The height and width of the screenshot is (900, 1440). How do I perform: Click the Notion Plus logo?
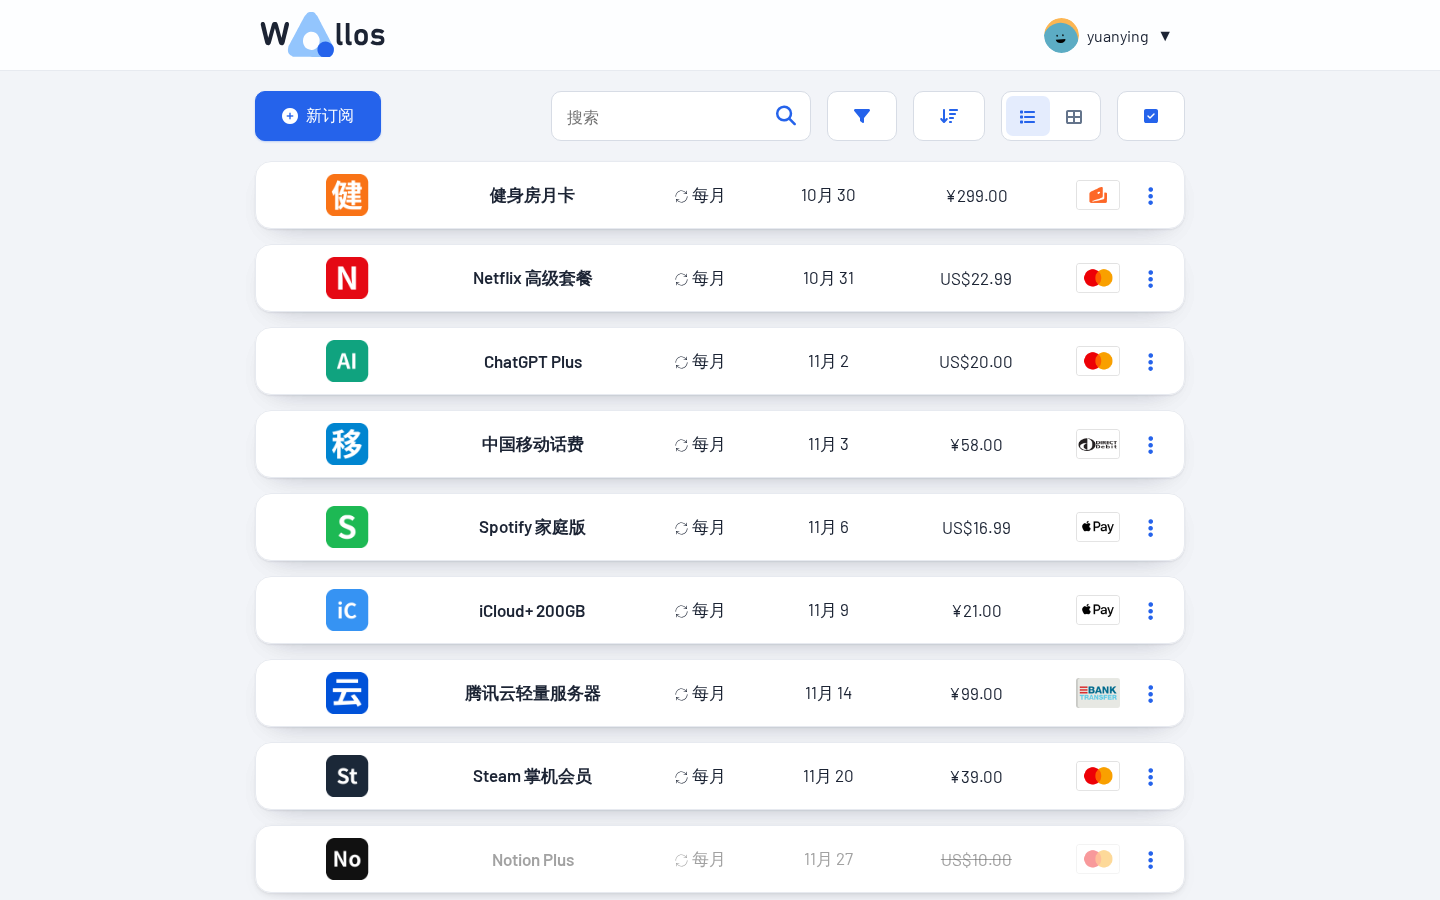coord(347,859)
